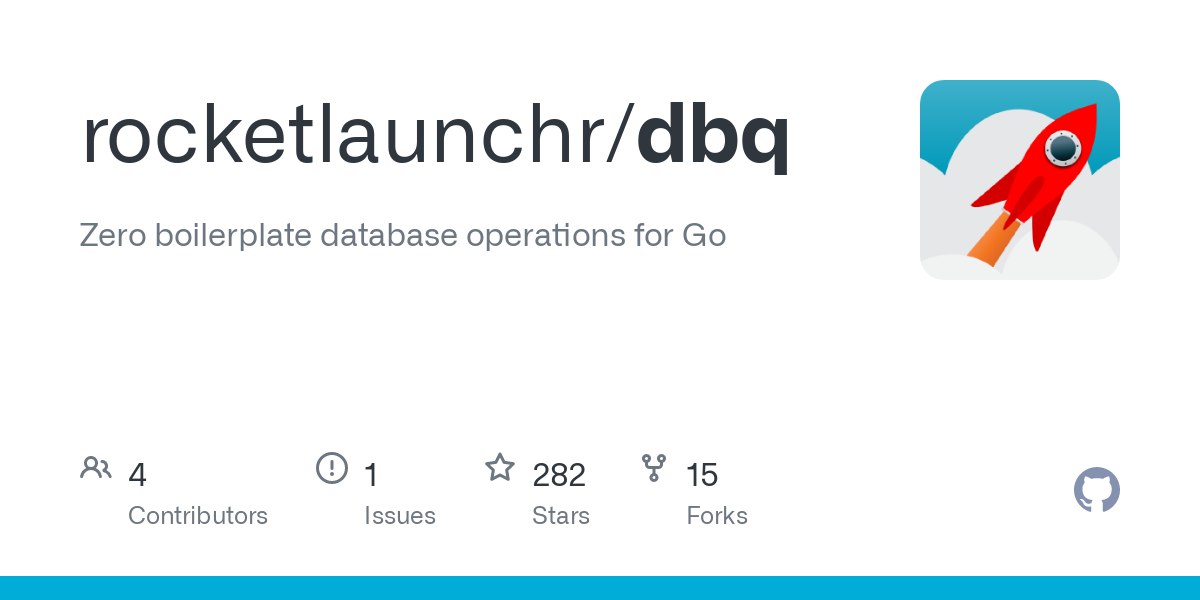Click the stars count '282'
Screen dimensions: 1200x600
pos(559,475)
